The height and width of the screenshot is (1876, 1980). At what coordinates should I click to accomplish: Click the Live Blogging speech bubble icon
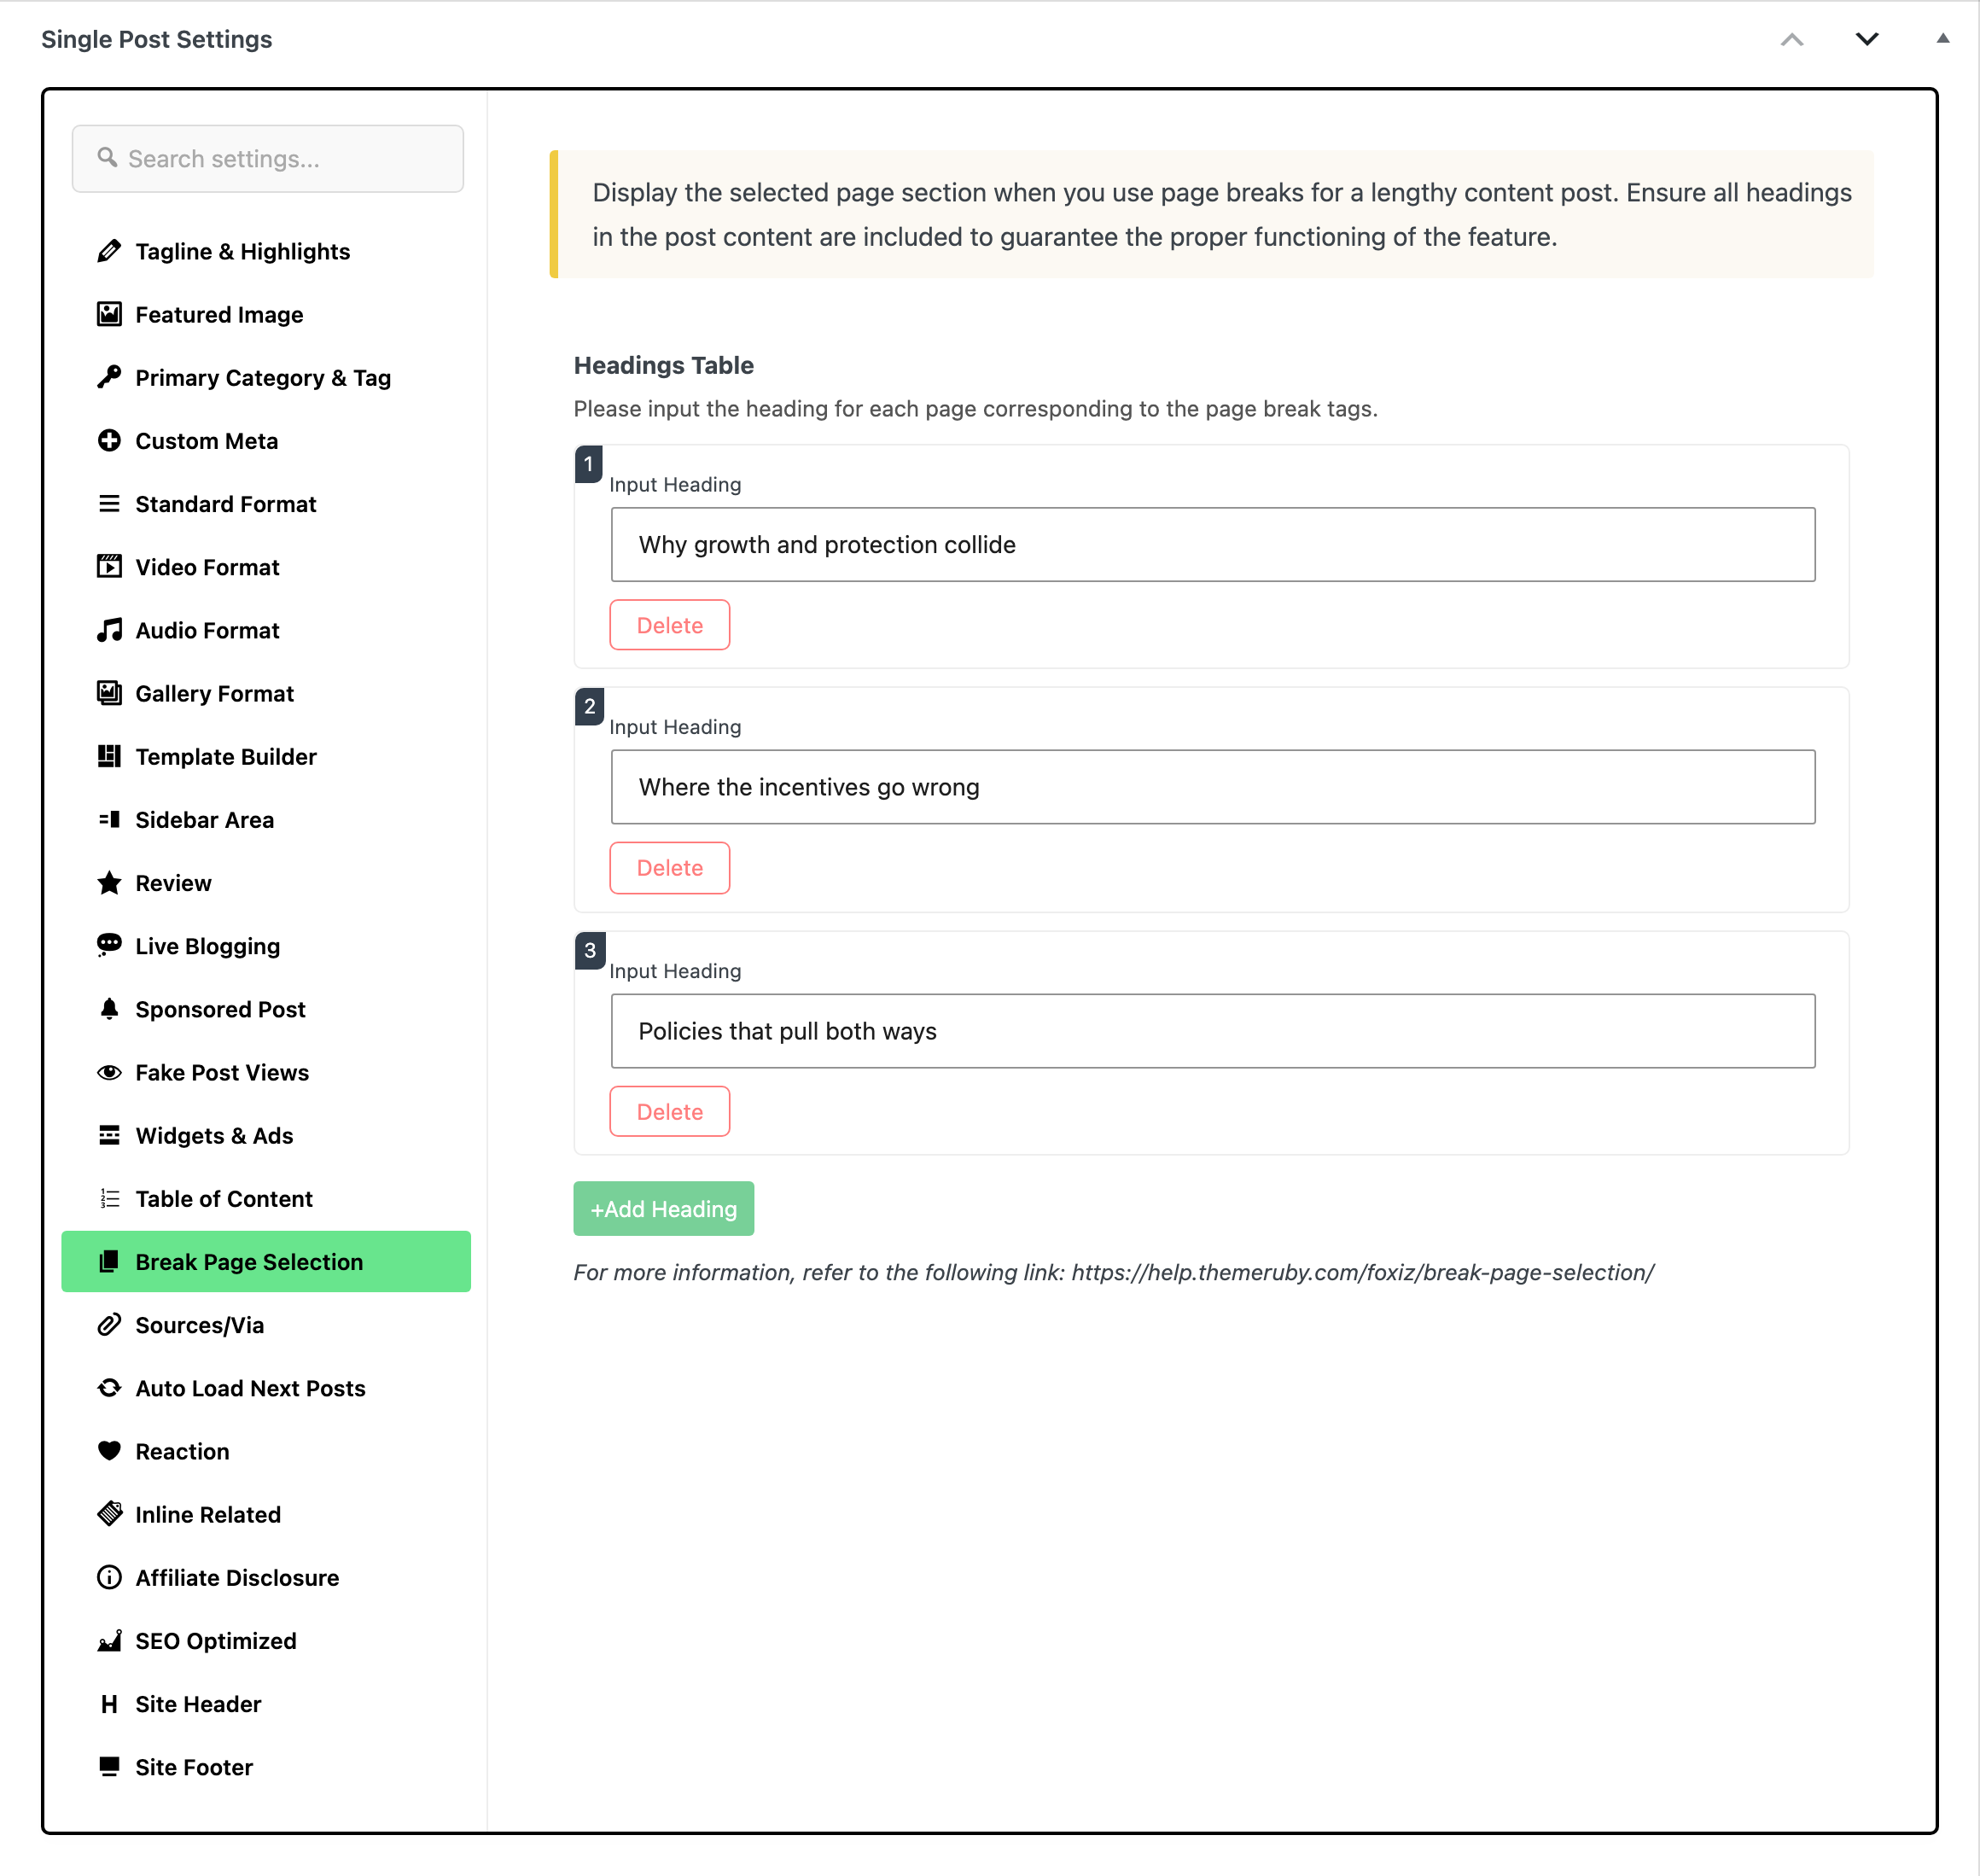click(x=109, y=946)
